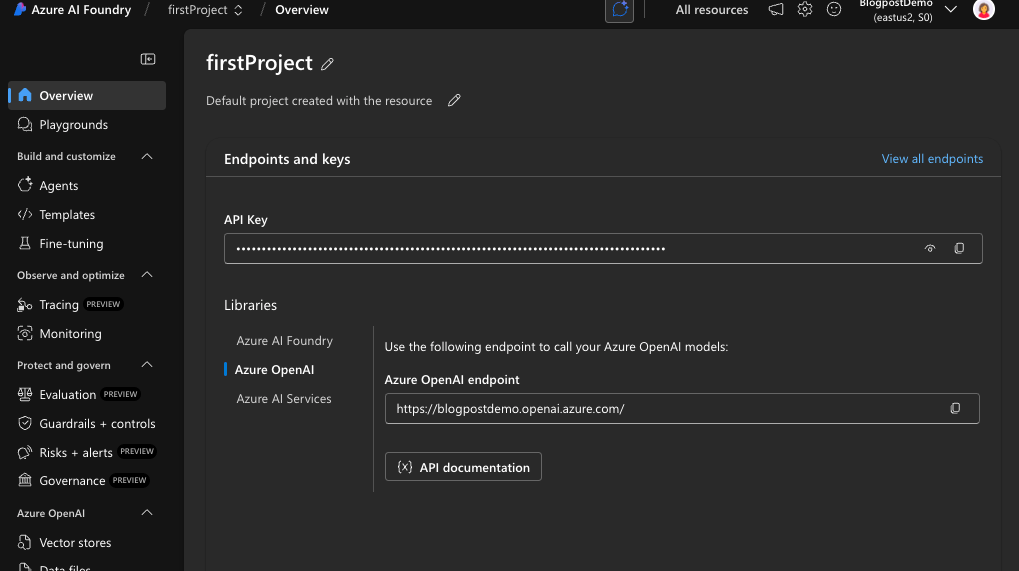Expand the BlogpostDemo resource dropdown
The height and width of the screenshot is (571, 1019).
click(x=950, y=10)
